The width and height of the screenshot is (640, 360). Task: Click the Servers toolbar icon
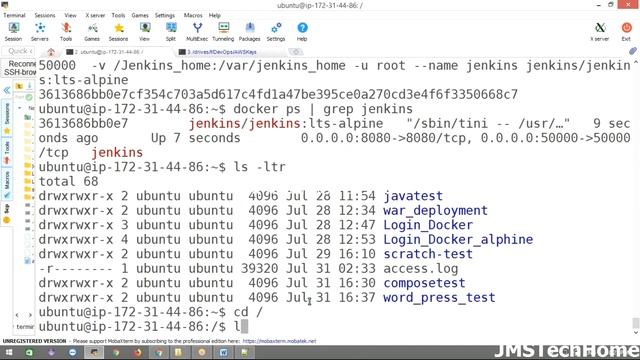click(40, 31)
